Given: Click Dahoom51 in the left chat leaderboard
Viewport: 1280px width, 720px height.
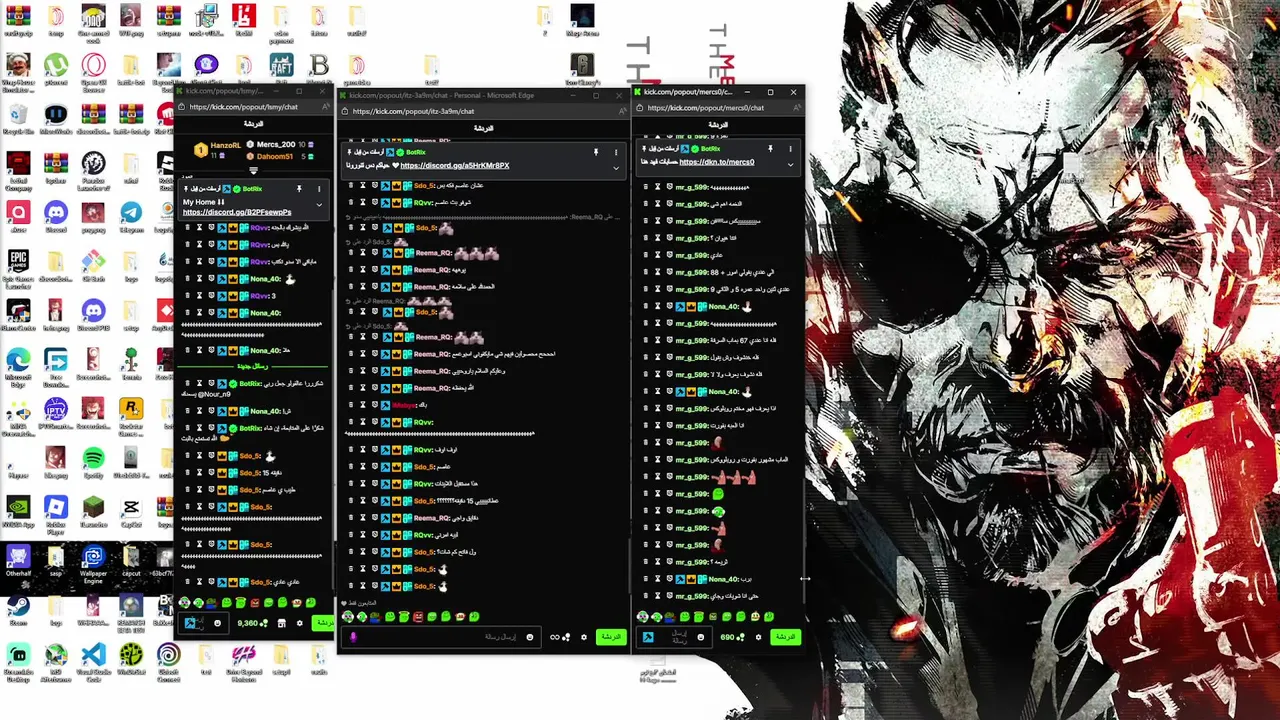Looking at the screenshot, I should pos(274,157).
